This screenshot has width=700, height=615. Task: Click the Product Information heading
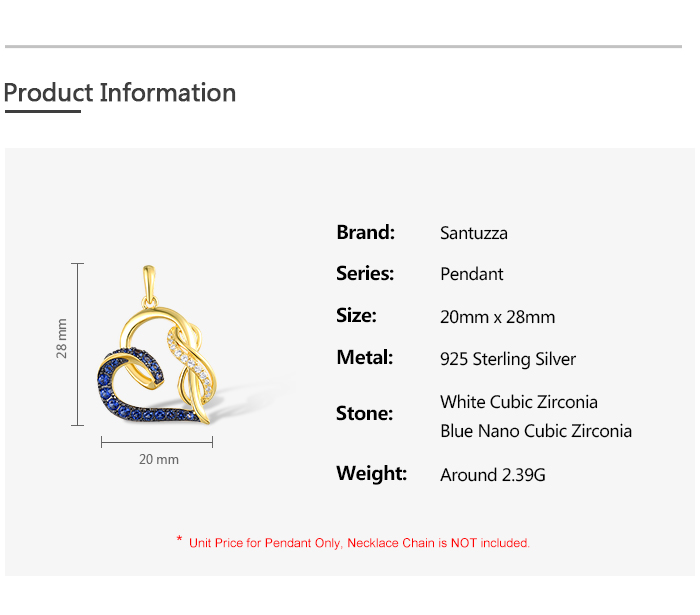(x=120, y=93)
